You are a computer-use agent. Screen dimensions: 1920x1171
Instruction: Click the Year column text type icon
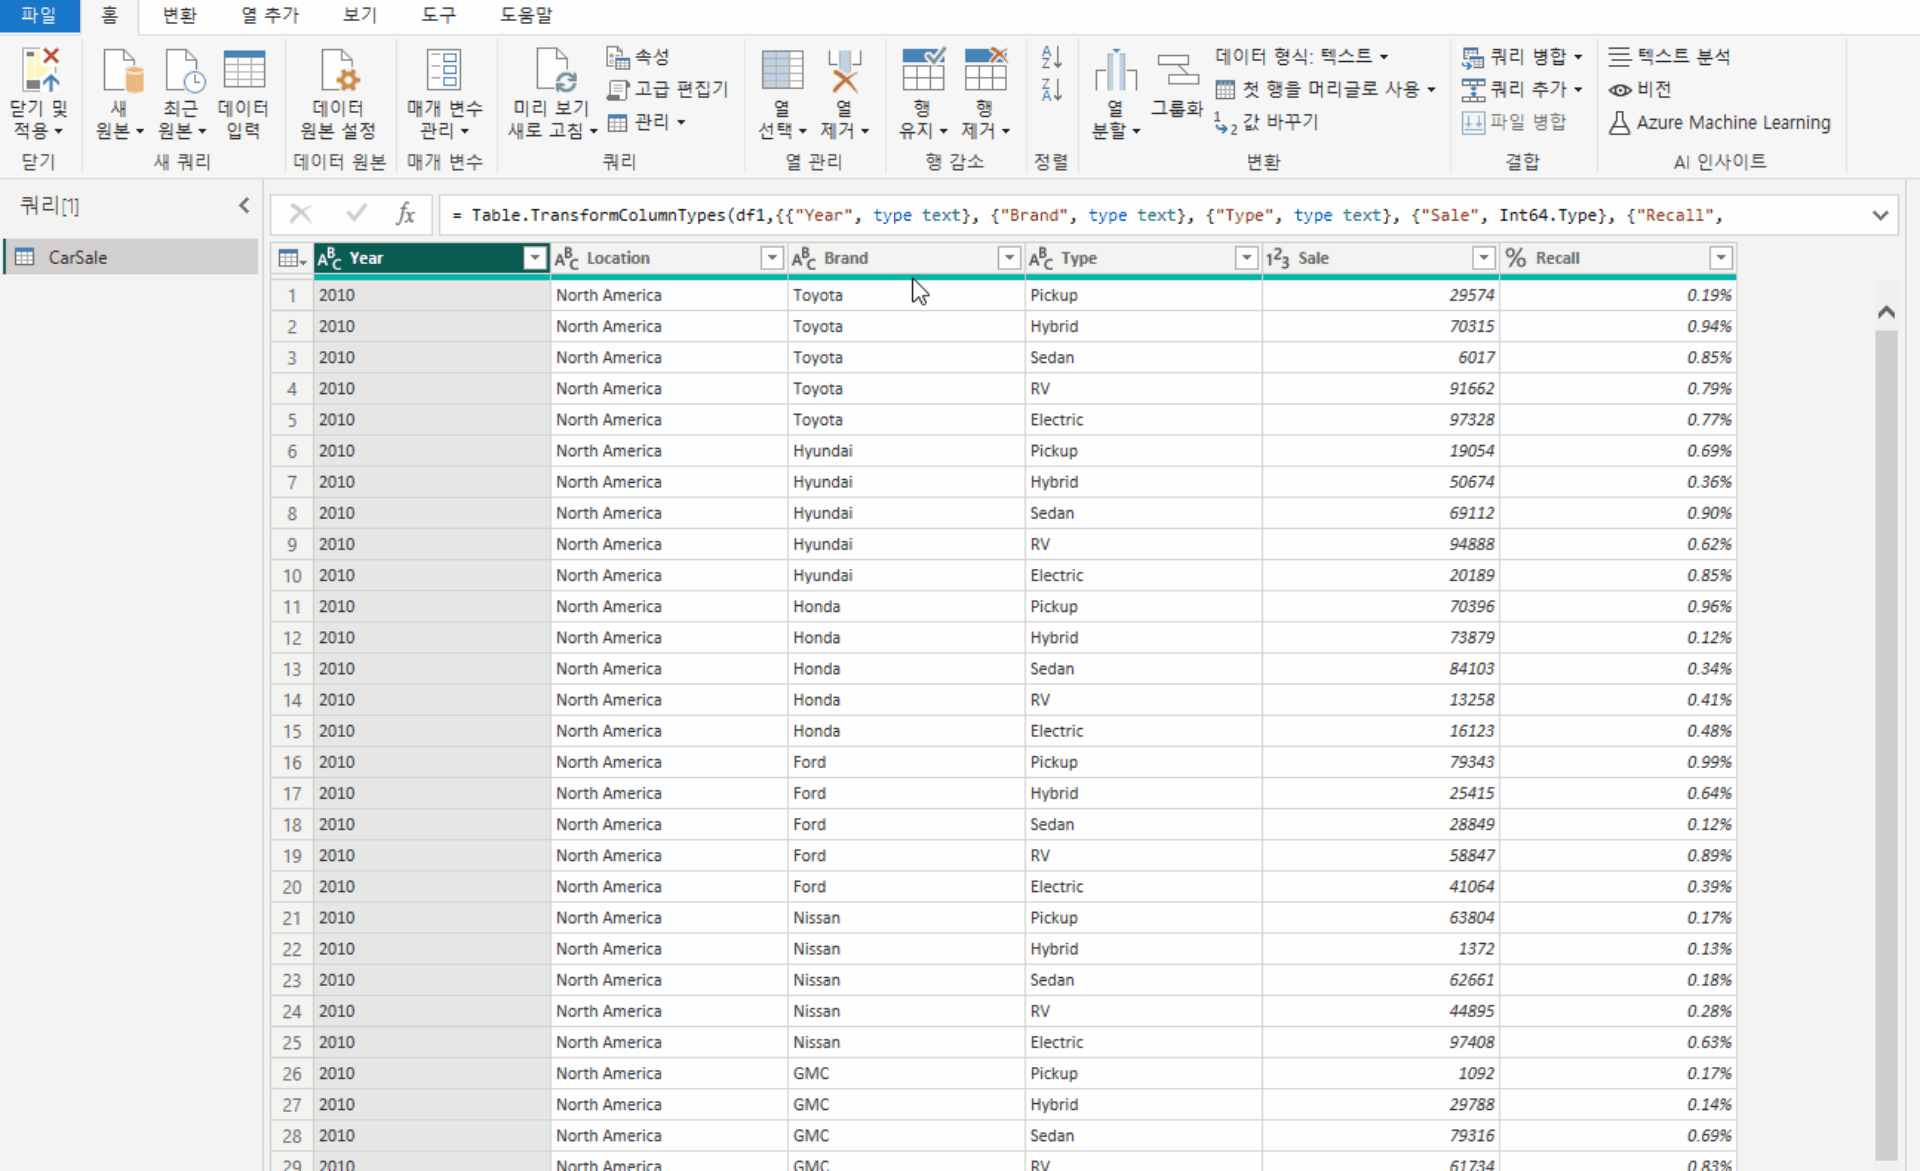(x=330, y=259)
